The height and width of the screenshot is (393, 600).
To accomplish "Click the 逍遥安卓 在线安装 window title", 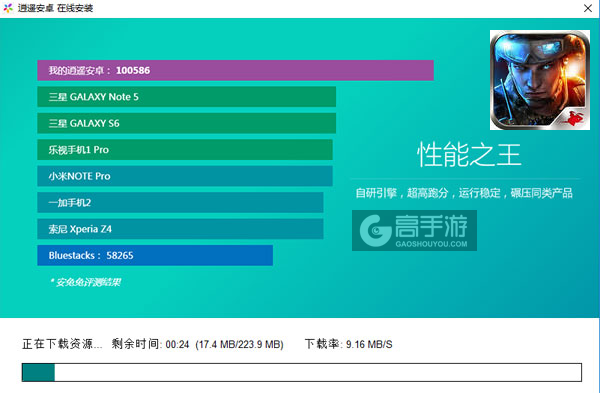I will coord(55,8).
